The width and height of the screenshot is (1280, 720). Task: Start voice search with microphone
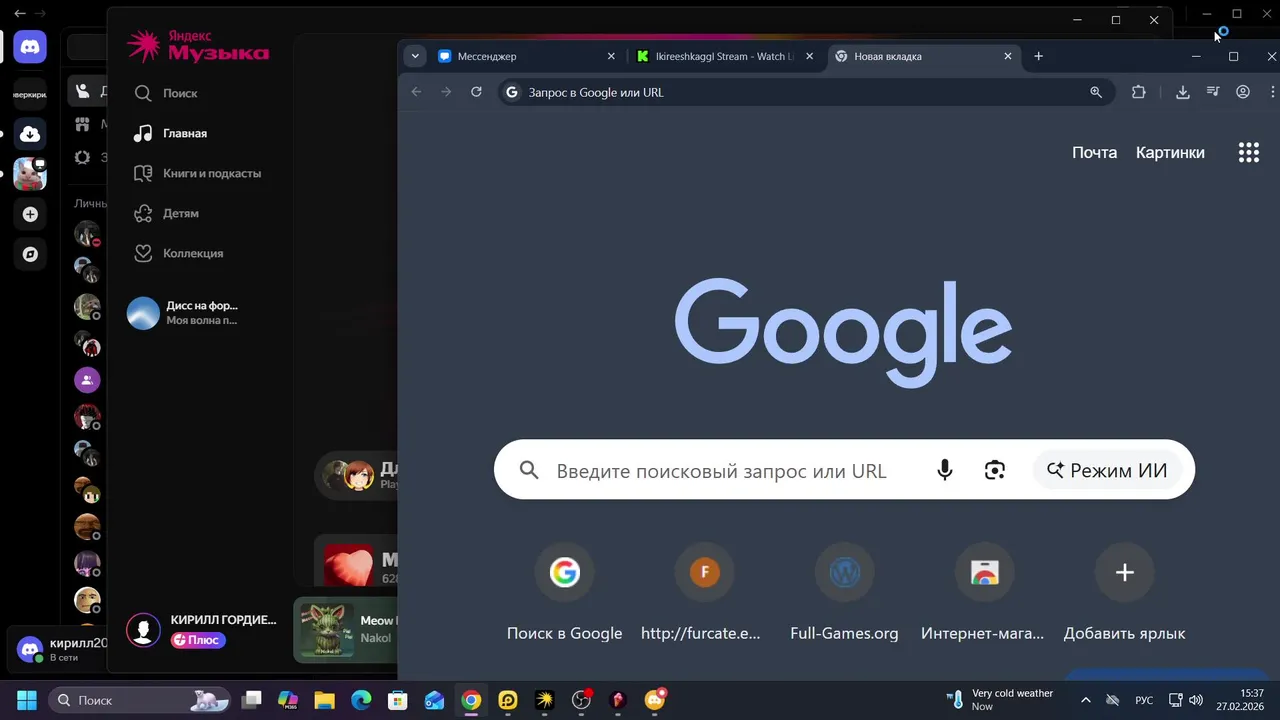(x=944, y=470)
